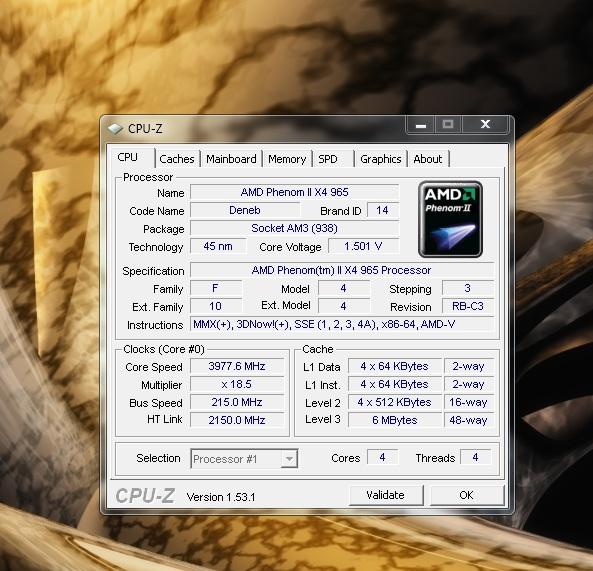Image resolution: width=593 pixels, height=571 pixels.
Task: Go to the About tab
Action: click(x=428, y=159)
